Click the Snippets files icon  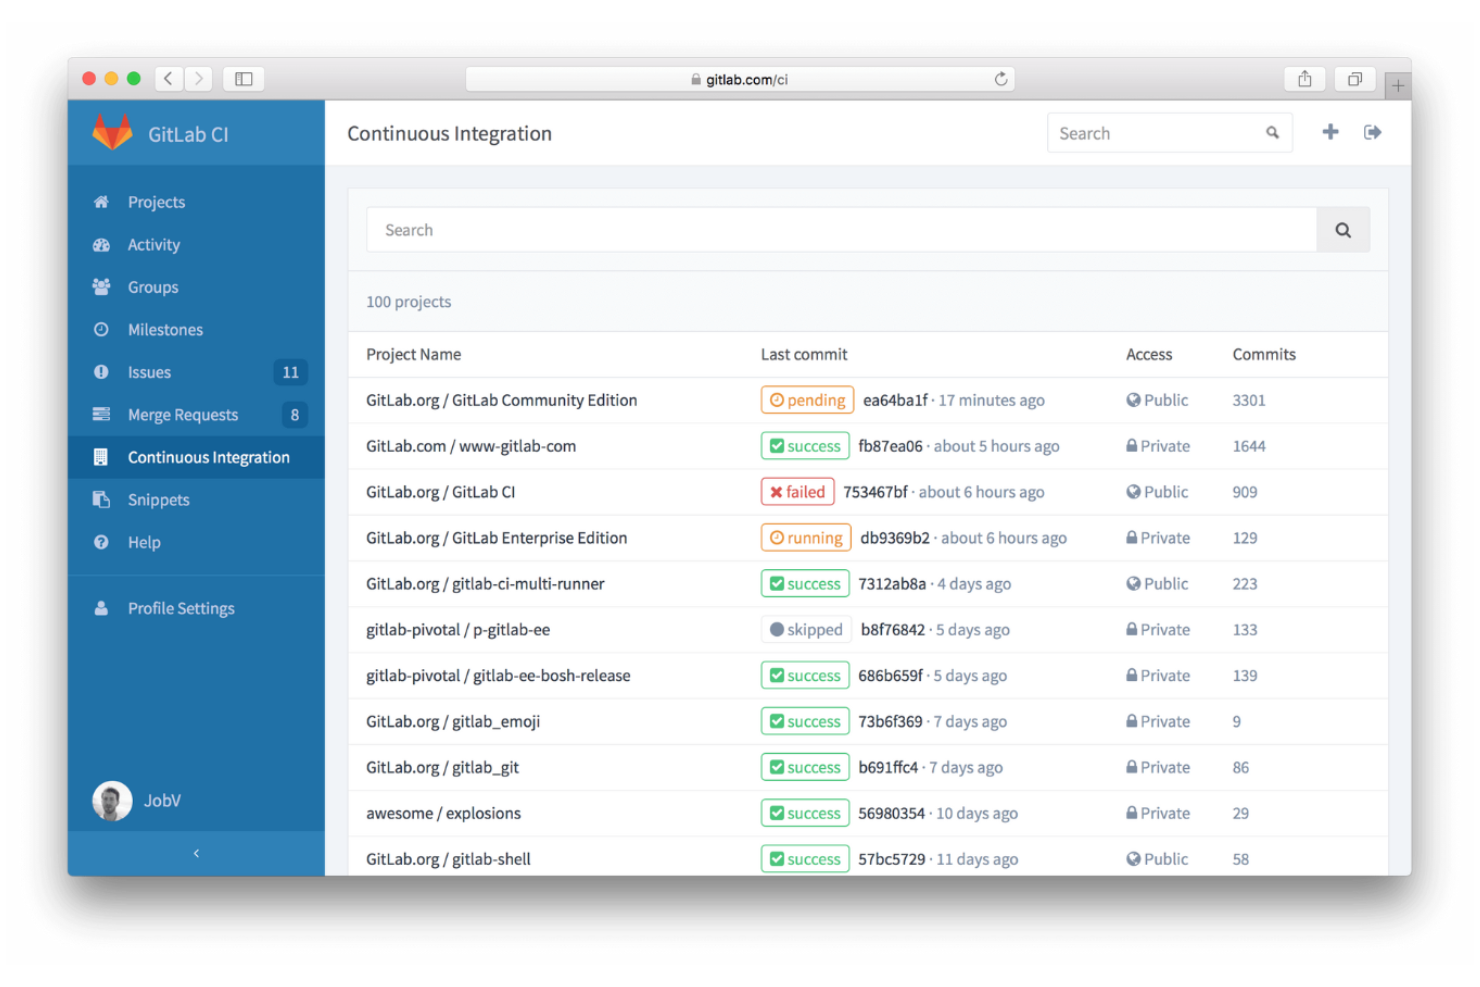[x=101, y=499]
